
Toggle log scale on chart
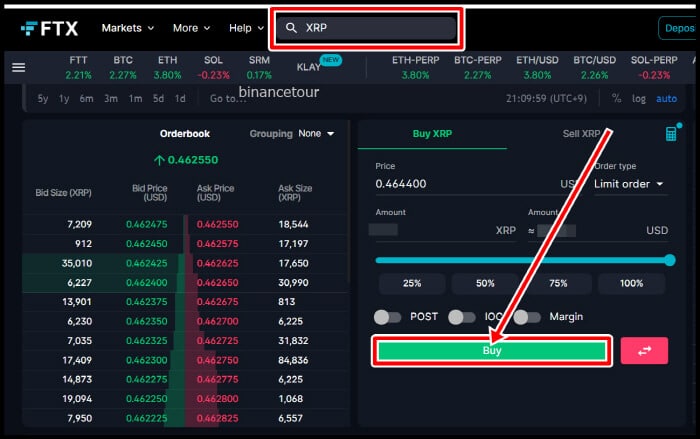(638, 99)
